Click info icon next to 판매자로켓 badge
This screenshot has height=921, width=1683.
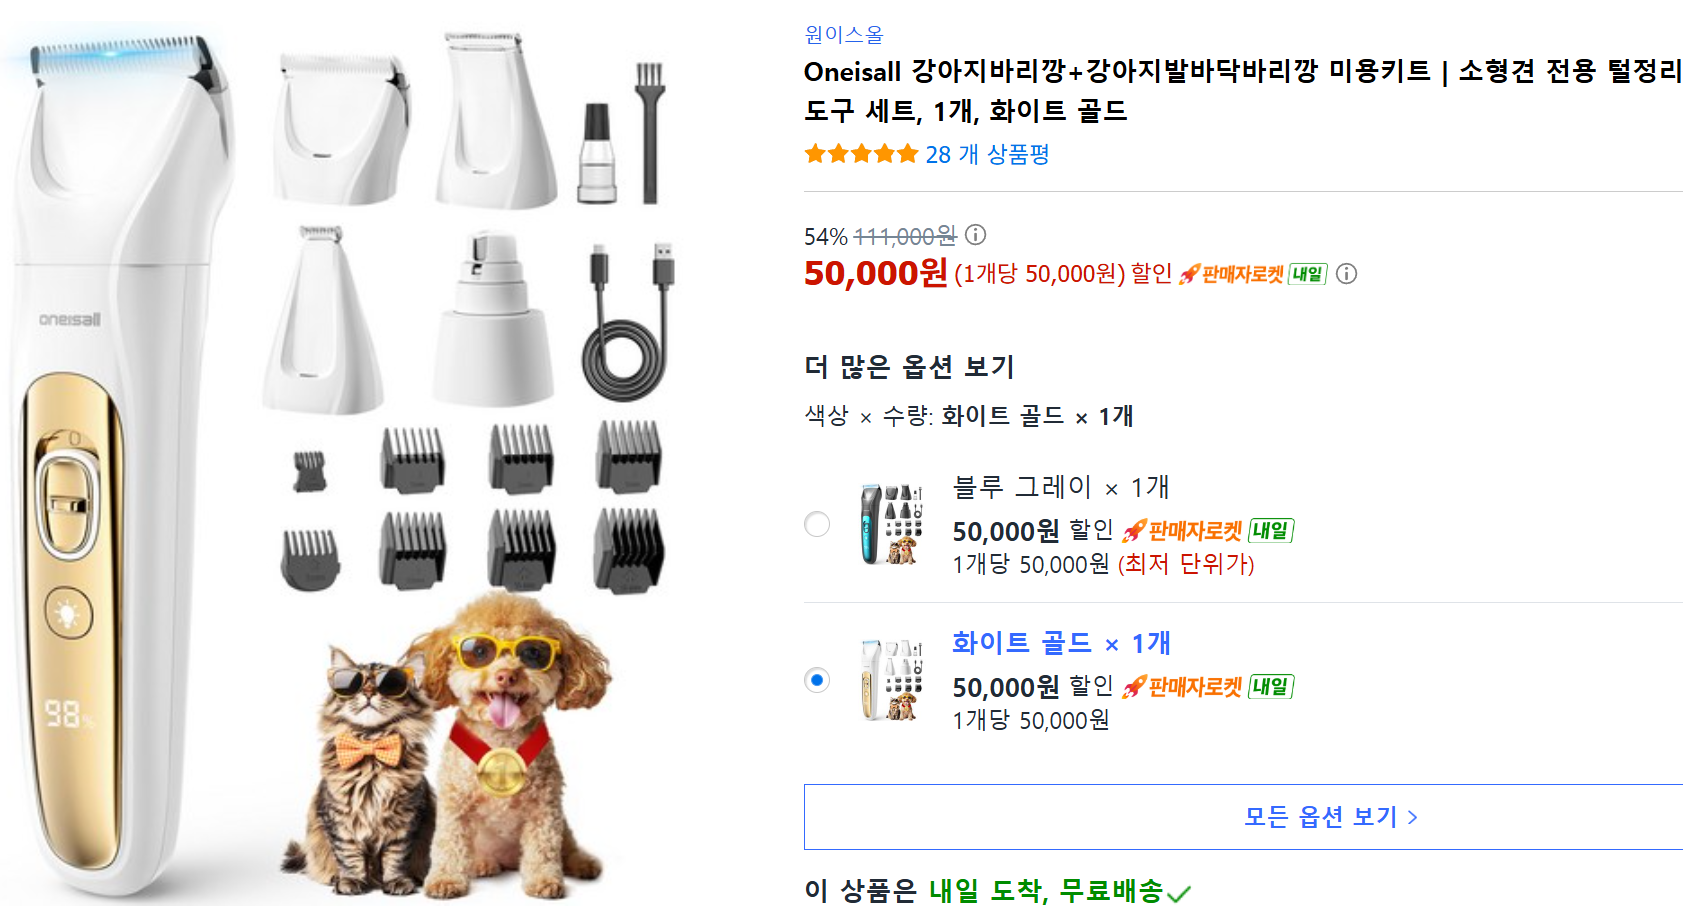click(x=1347, y=274)
